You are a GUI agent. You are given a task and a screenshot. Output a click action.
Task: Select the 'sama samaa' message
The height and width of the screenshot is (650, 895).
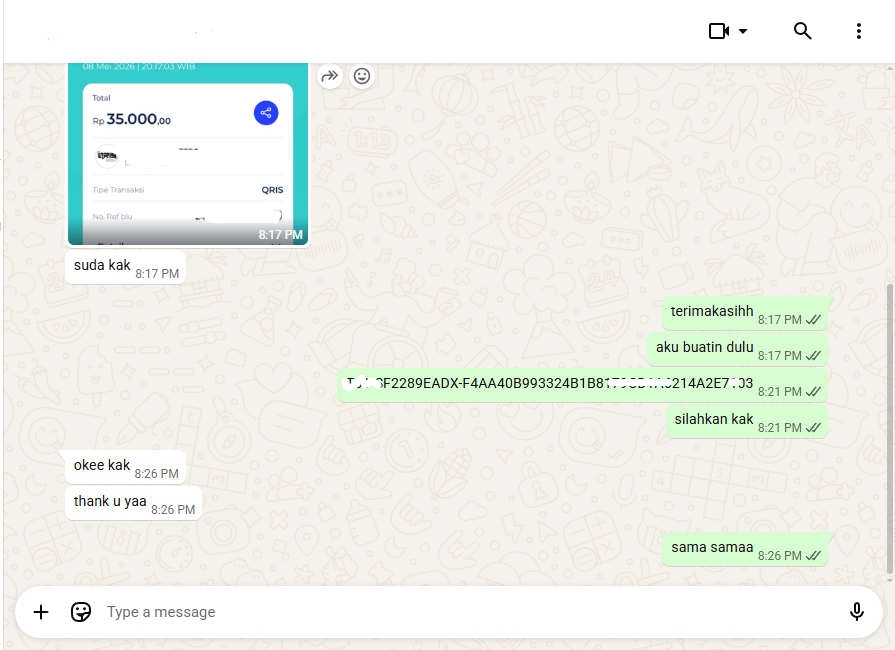pos(745,550)
